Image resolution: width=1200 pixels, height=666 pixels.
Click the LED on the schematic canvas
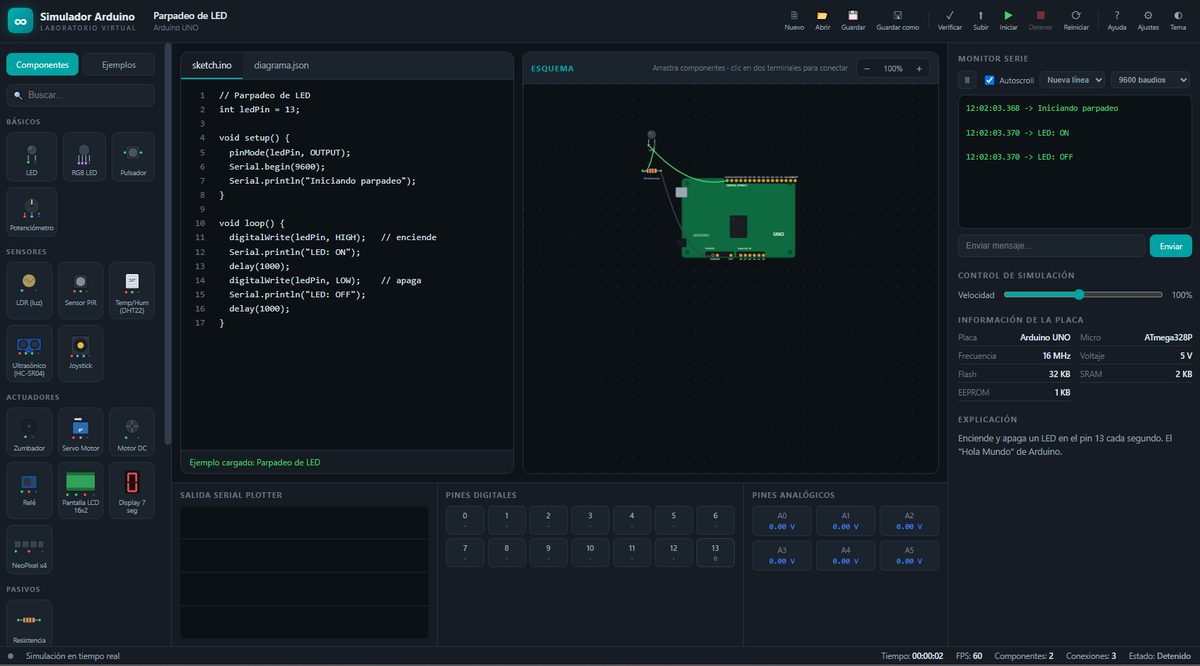coord(651,137)
